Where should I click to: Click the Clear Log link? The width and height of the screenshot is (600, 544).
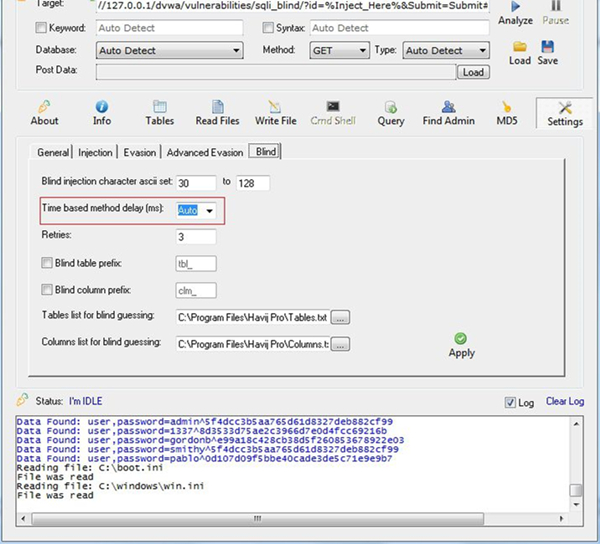[x=564, y=402]
